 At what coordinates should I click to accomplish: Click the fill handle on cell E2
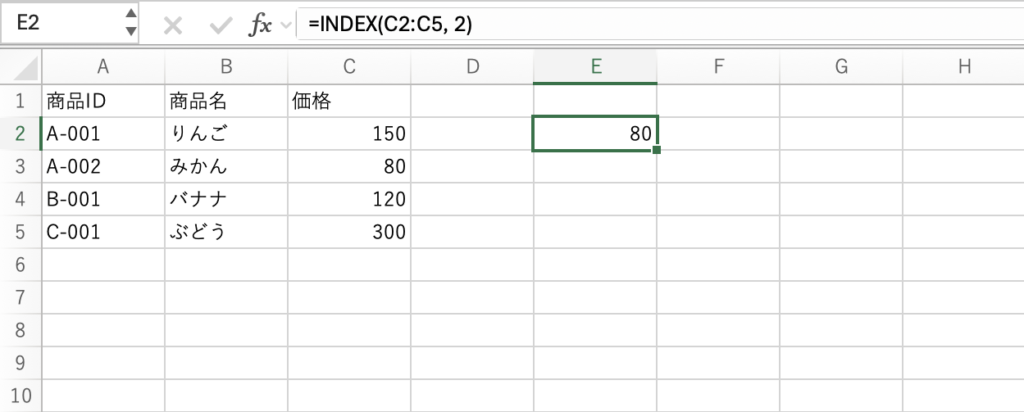656,150
